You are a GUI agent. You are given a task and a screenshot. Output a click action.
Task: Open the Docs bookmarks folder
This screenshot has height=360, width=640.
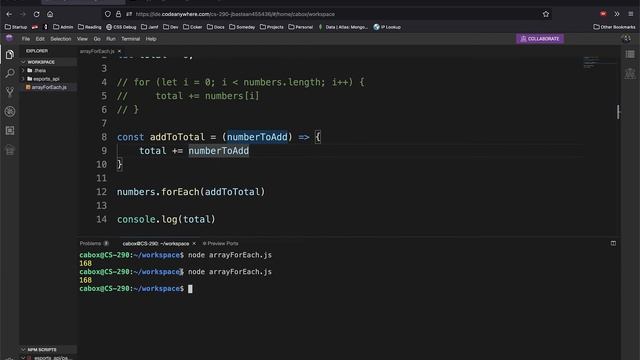[x=216, y=27]
